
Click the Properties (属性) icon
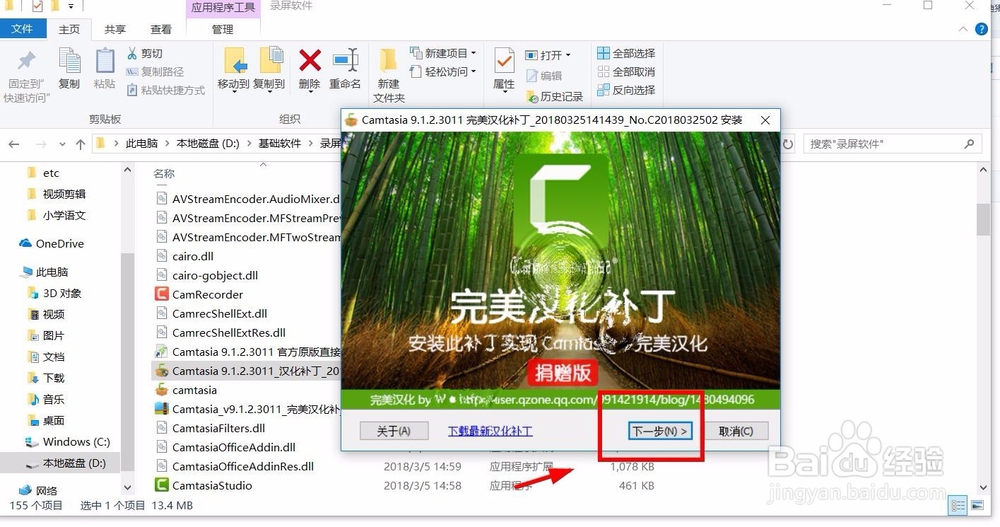click(x=504, y=61)
